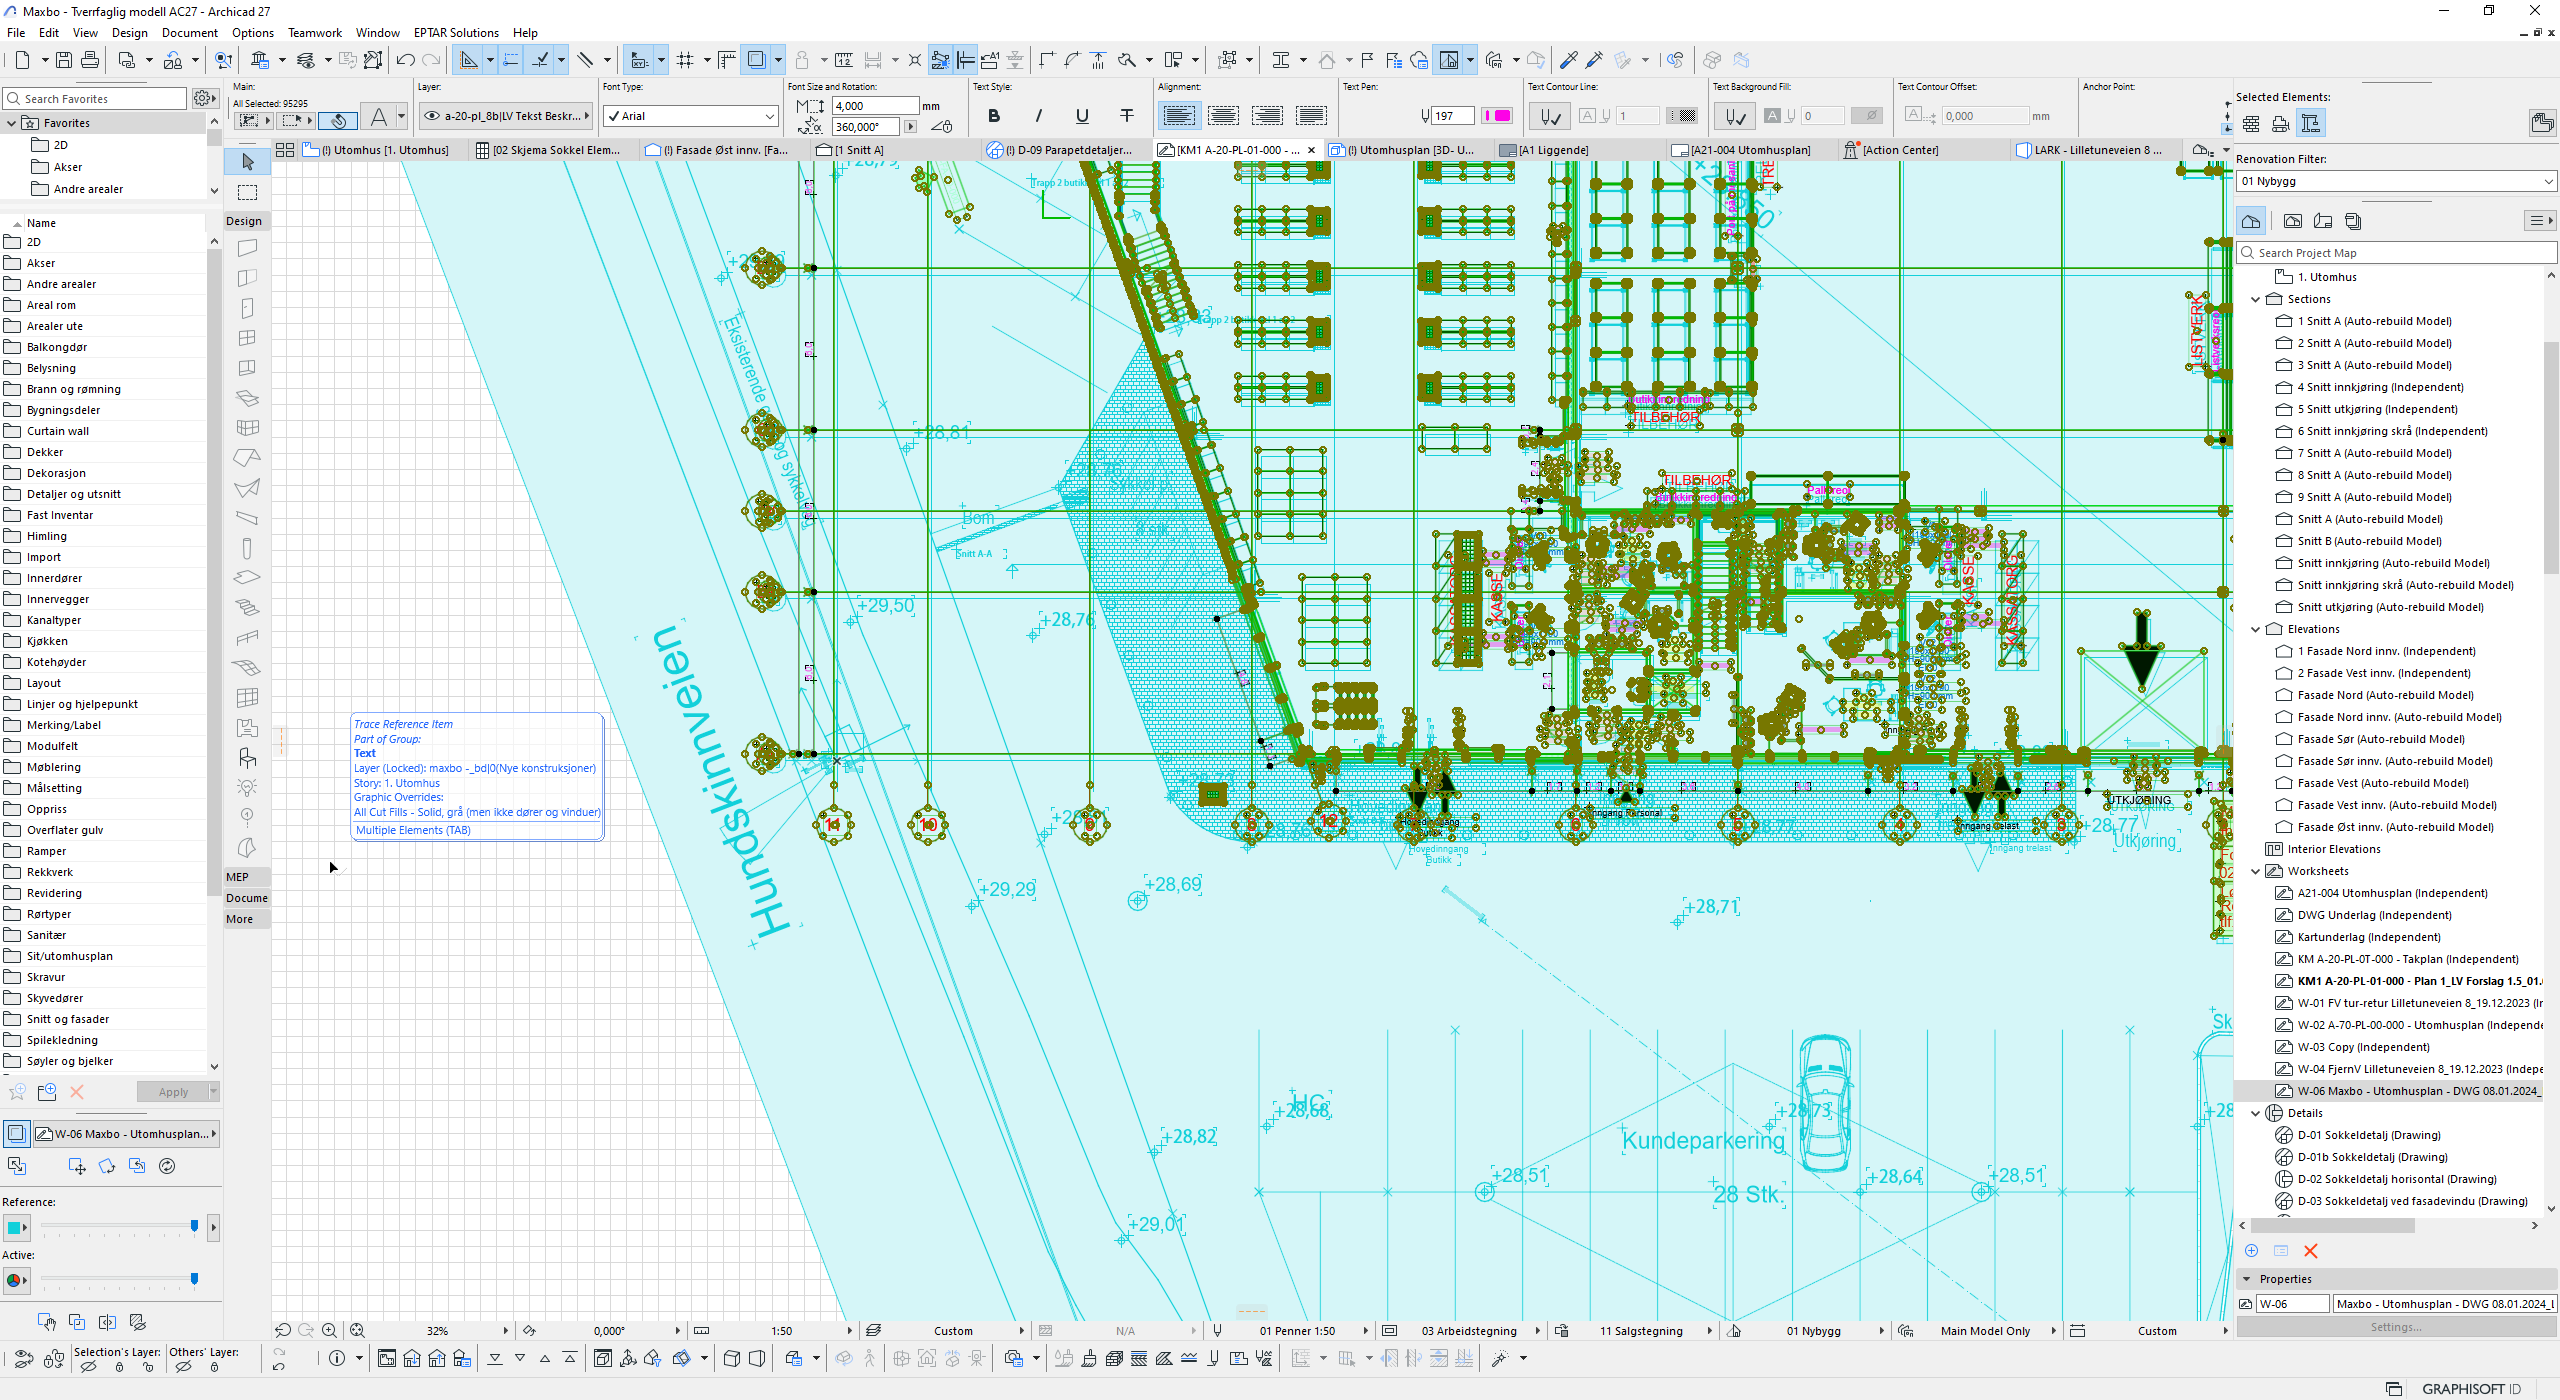Click the Search Project Map field

pos(2395,253)
